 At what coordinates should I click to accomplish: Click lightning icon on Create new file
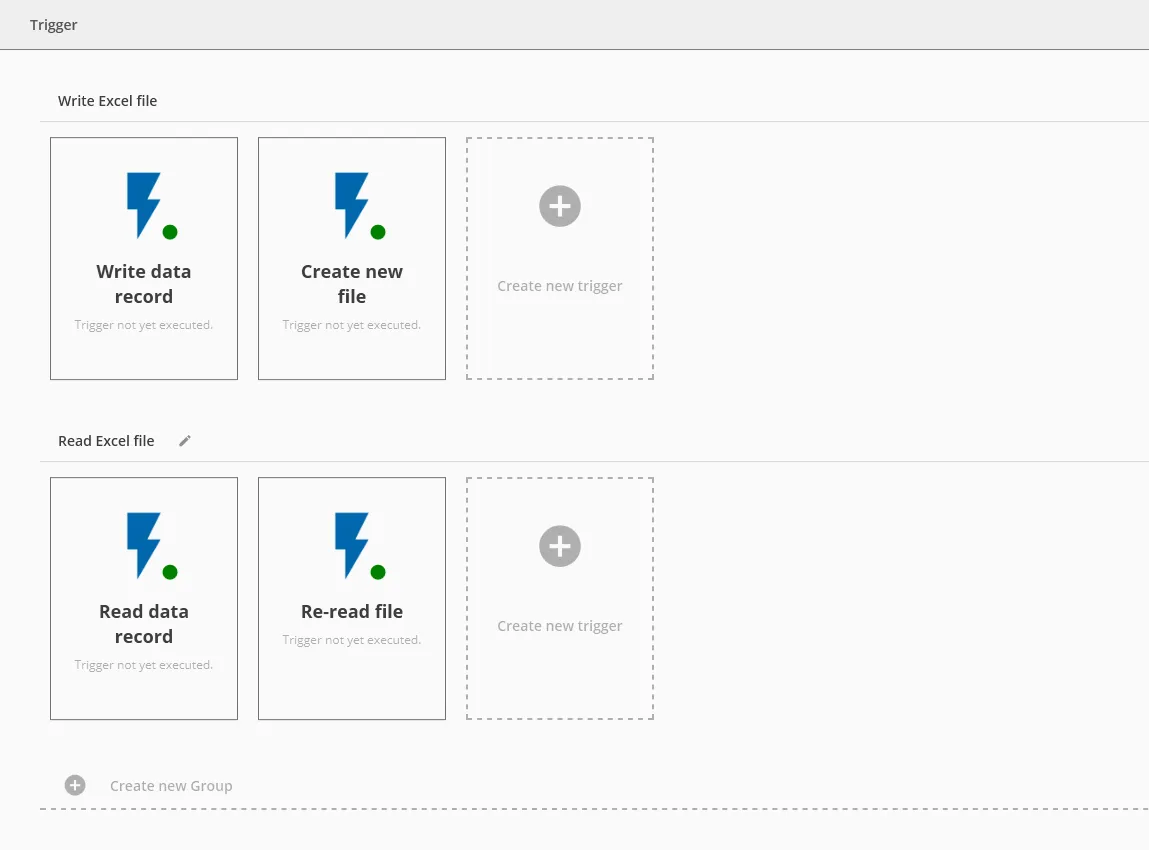pos(352,205)
